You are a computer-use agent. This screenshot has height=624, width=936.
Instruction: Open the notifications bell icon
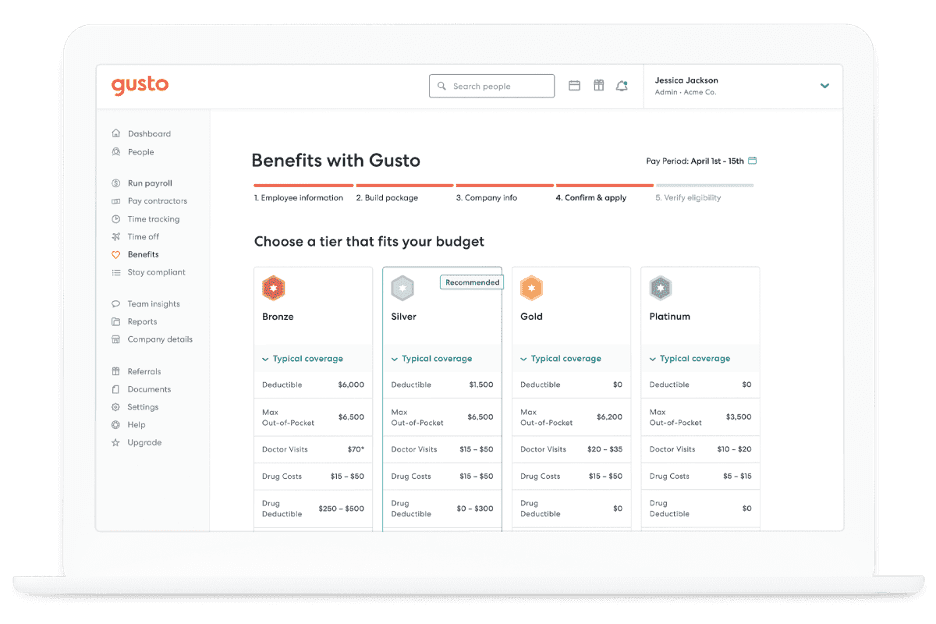[622, 86]
